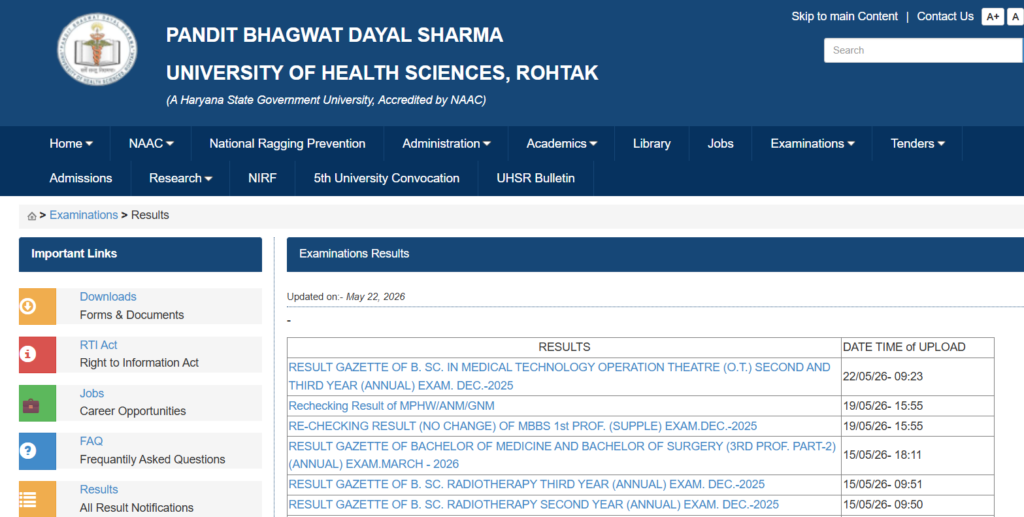Click the university emblem logo
This screenshot has width=1024, height=517.
97,50
